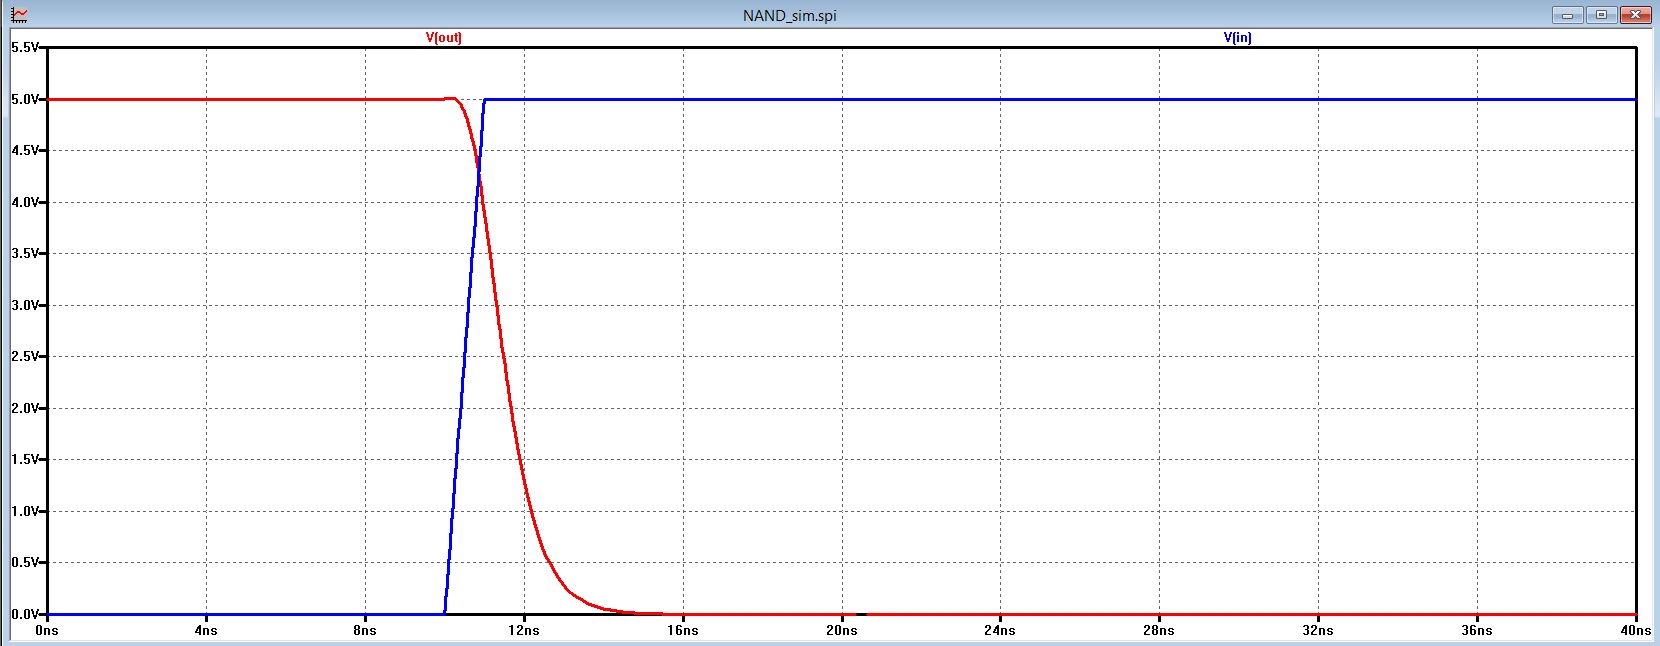Click the 32ns time axis label
1660x646 pixels.
pos(1318,630)
